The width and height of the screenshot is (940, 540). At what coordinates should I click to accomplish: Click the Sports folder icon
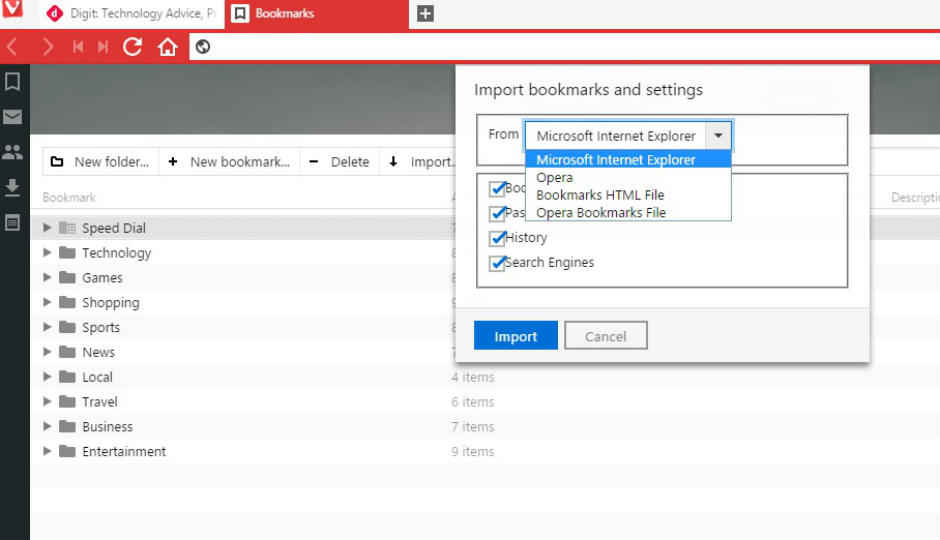coord(67,327)
